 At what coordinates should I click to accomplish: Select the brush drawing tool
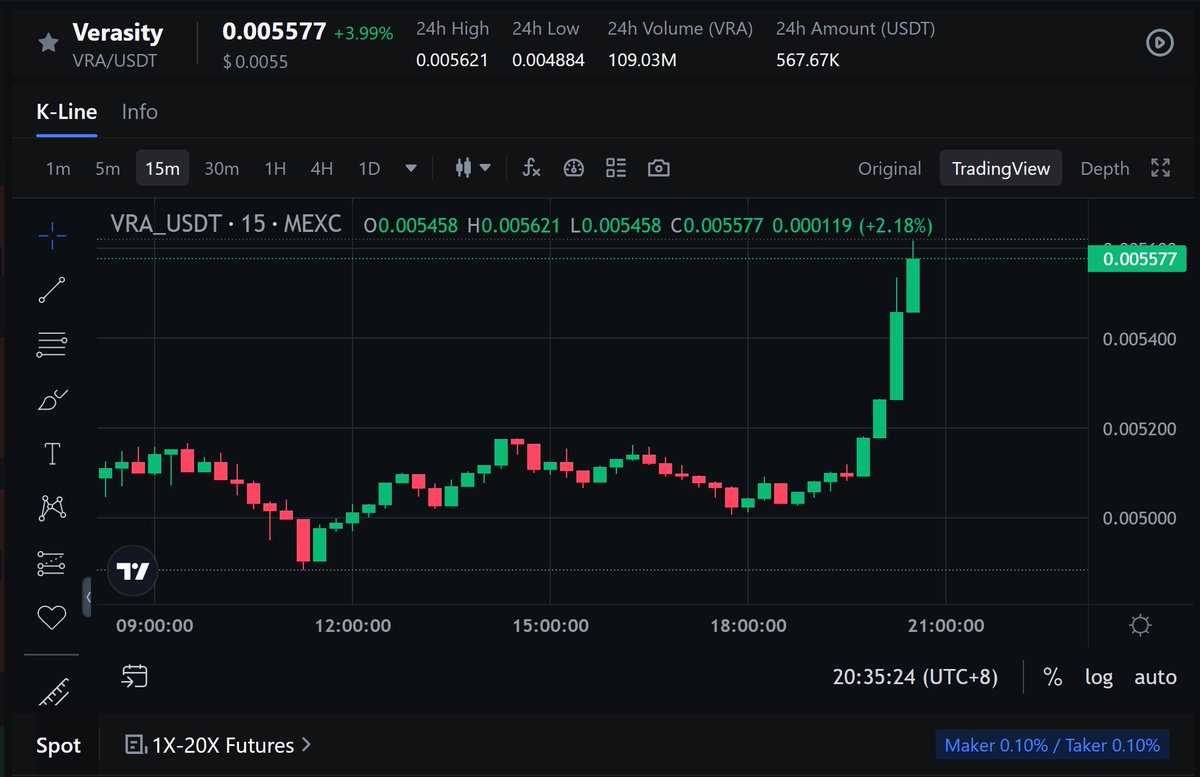click(x=52, y=400)
